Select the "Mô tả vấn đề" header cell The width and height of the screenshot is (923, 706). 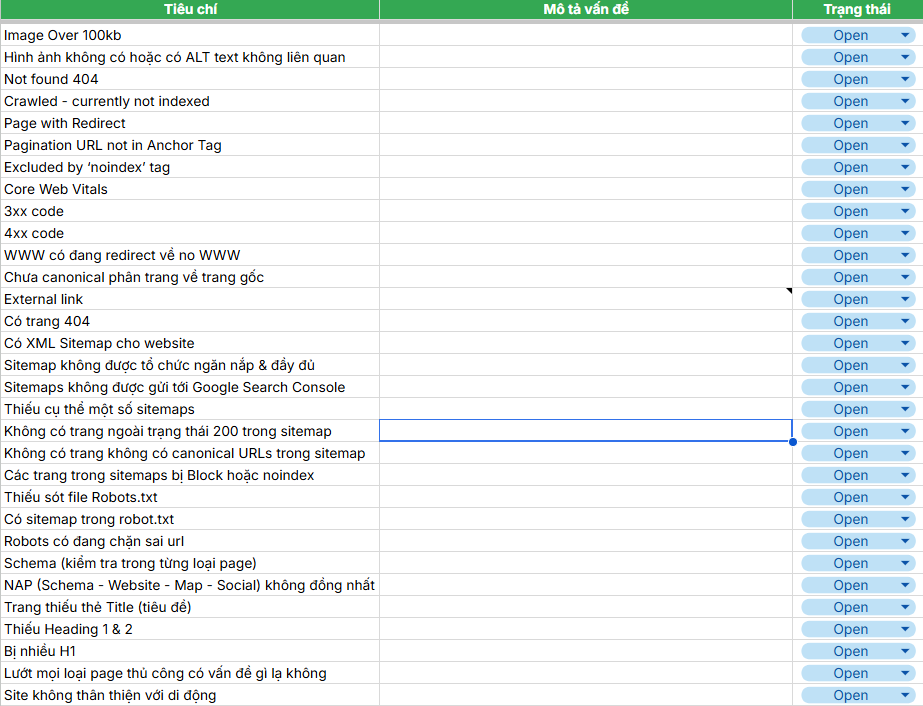(585, 10)
